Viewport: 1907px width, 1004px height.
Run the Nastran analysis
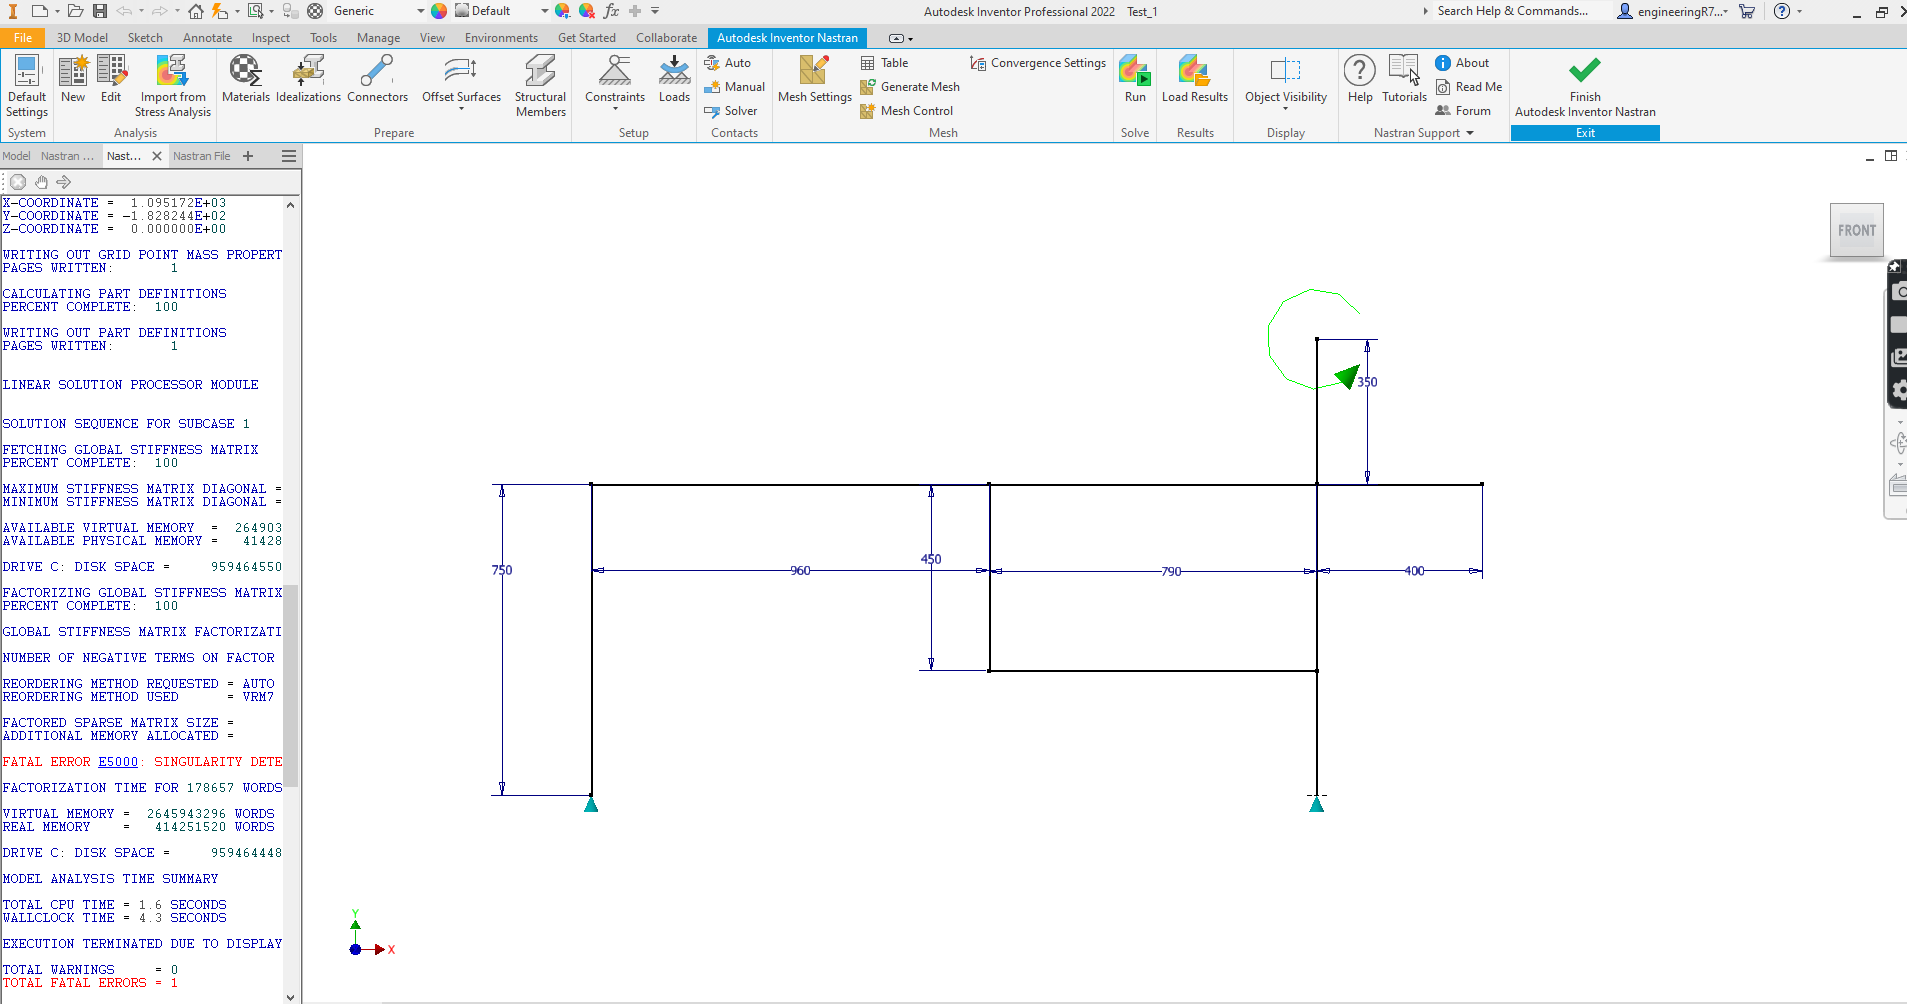tap(1135, 80)
